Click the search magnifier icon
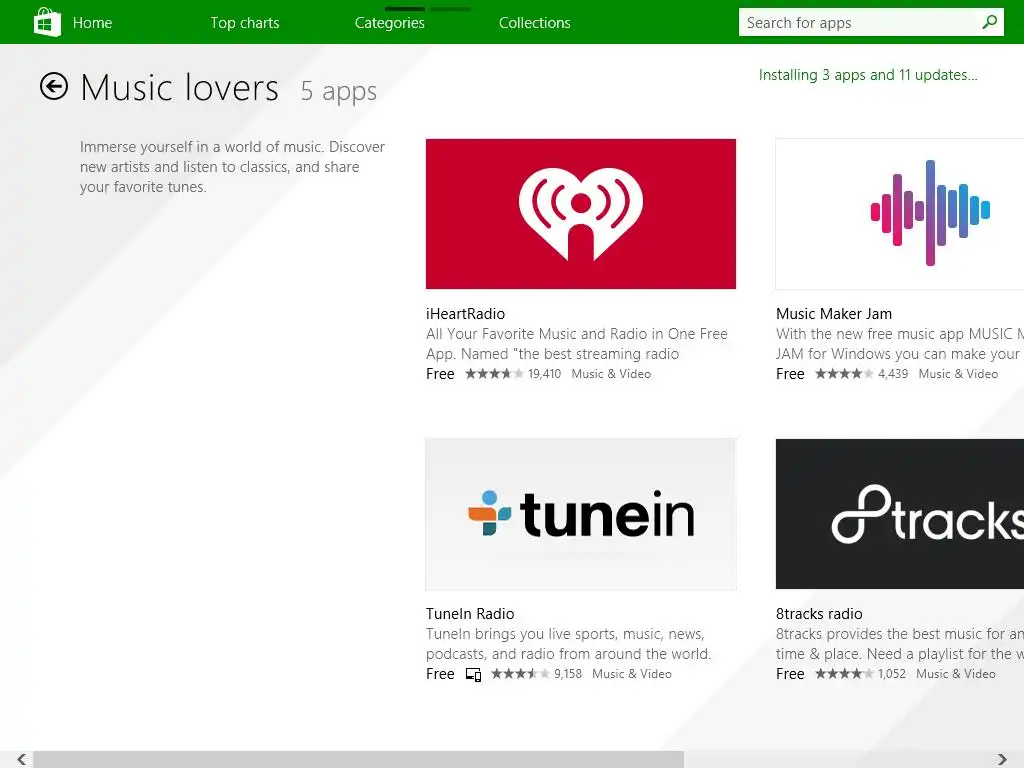1024x768 pixels. (989, 22)
